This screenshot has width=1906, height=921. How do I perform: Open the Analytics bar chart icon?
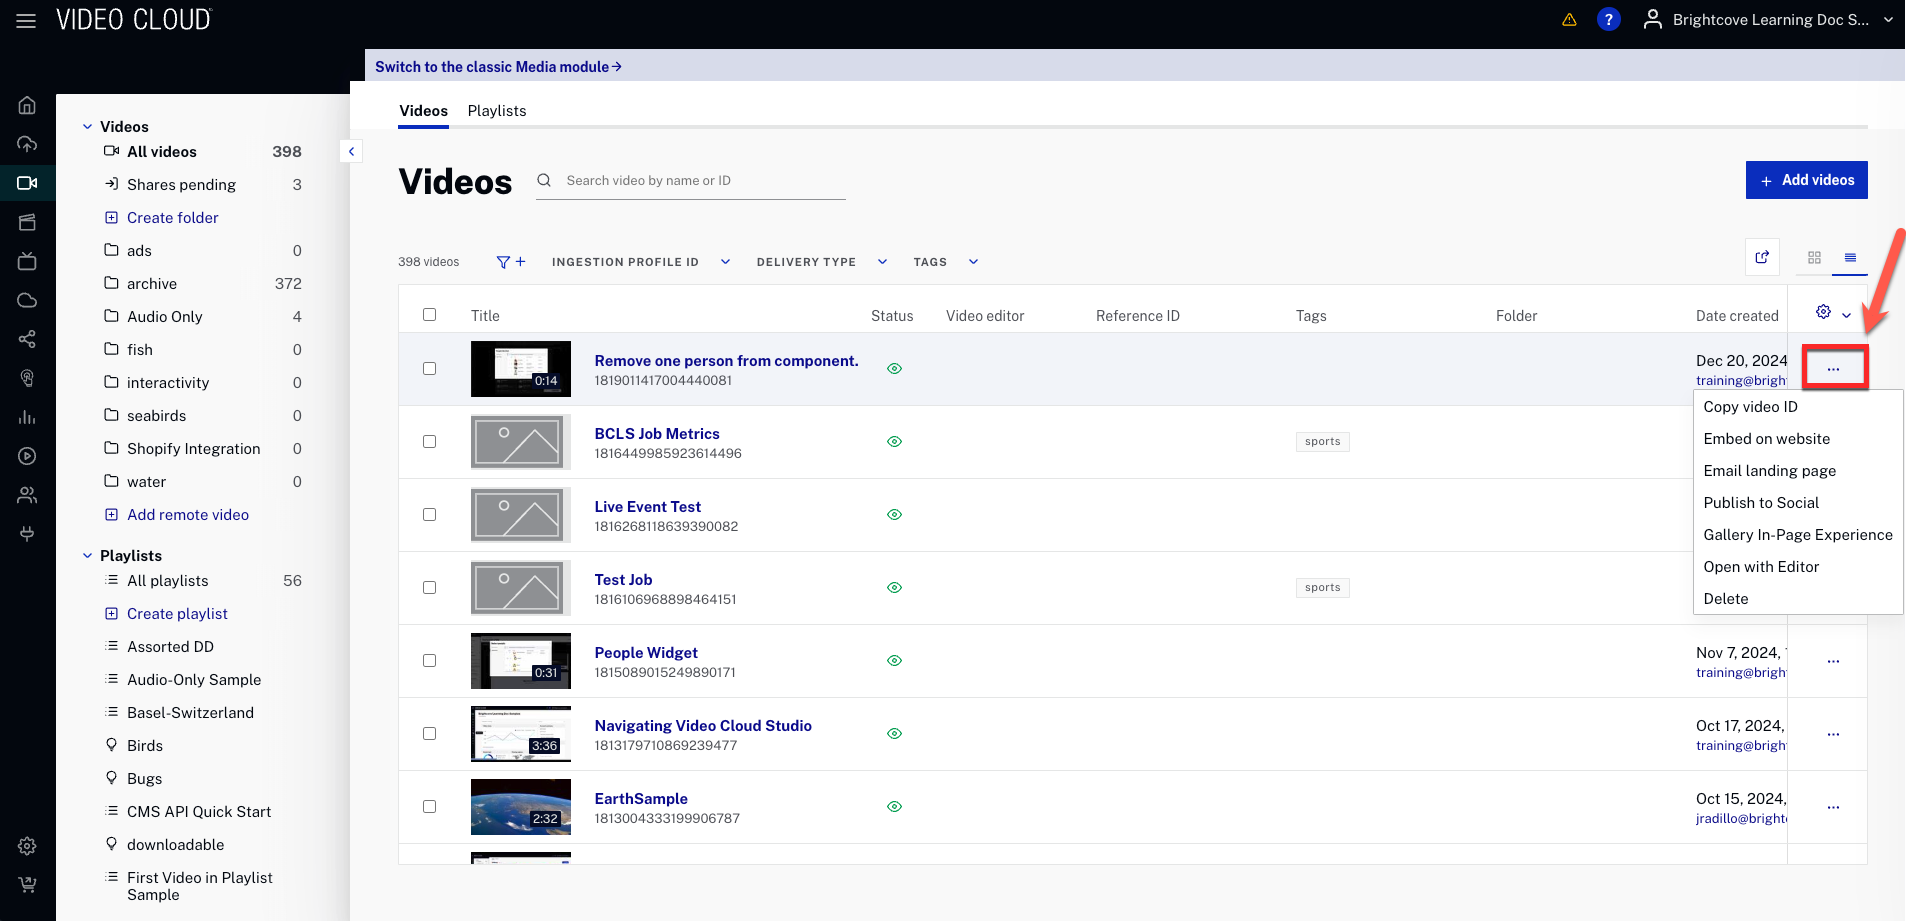click(x=27, y=417)
